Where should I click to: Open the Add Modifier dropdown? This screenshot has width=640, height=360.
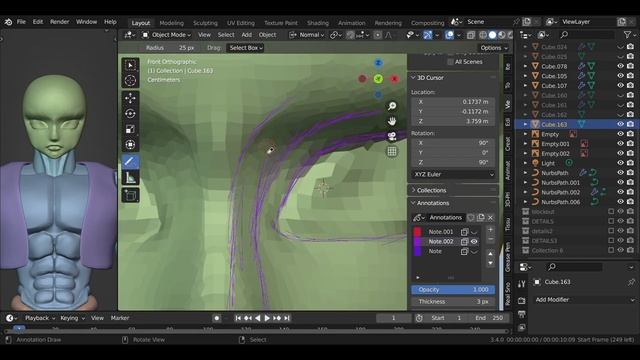585,300
